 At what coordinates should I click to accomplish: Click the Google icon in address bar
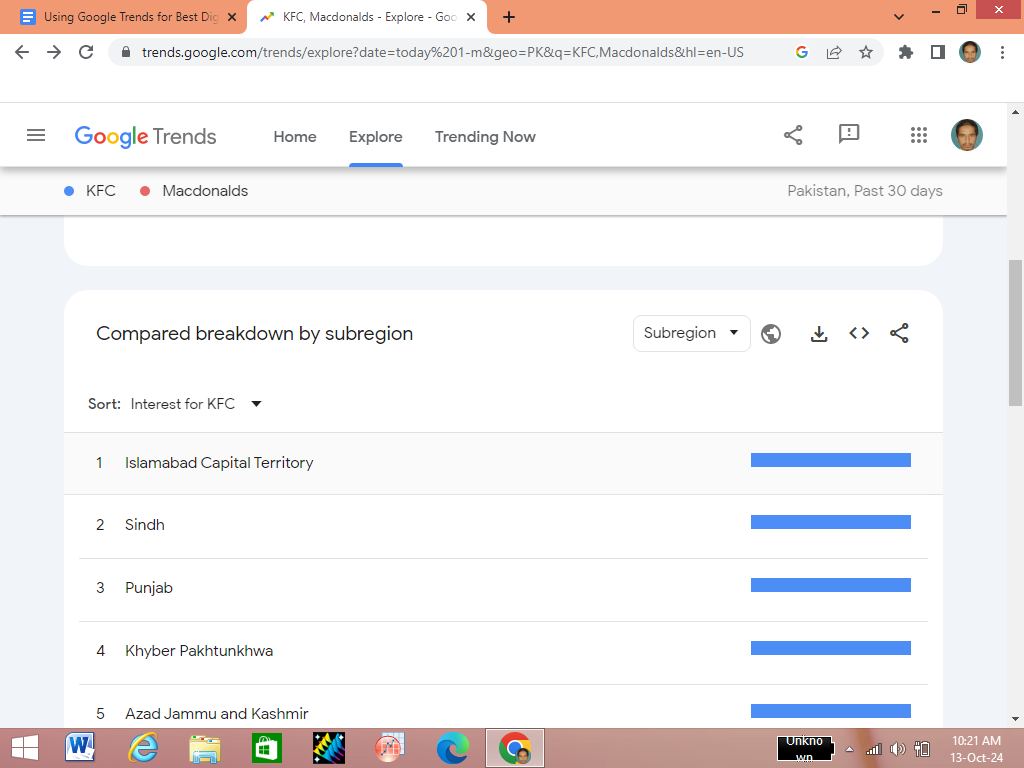tap(802, 52)
